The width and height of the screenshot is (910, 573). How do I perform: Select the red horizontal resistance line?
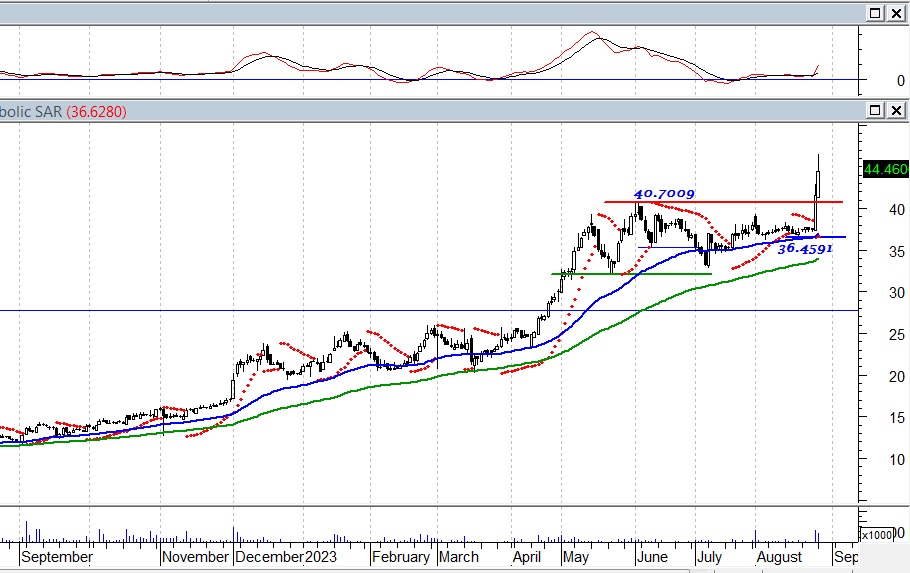click(x=720, y=203)
